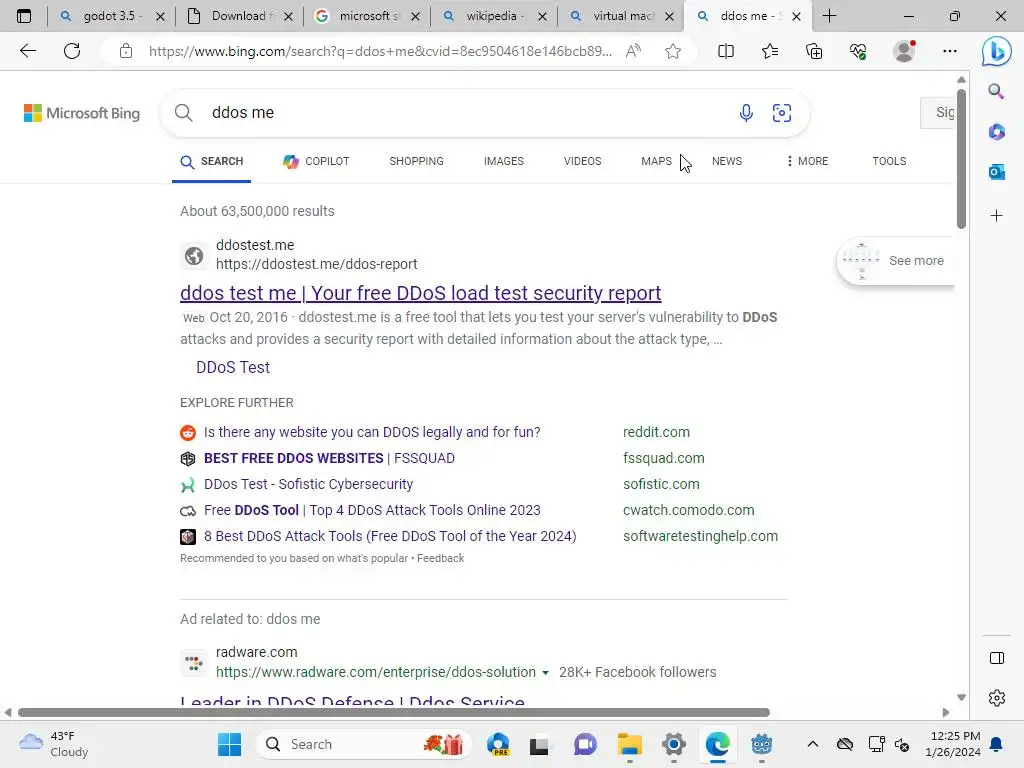Screen dimensions: 1024x768
Task: Open File Explorer taskbar icon
Action: pos(630,744)
